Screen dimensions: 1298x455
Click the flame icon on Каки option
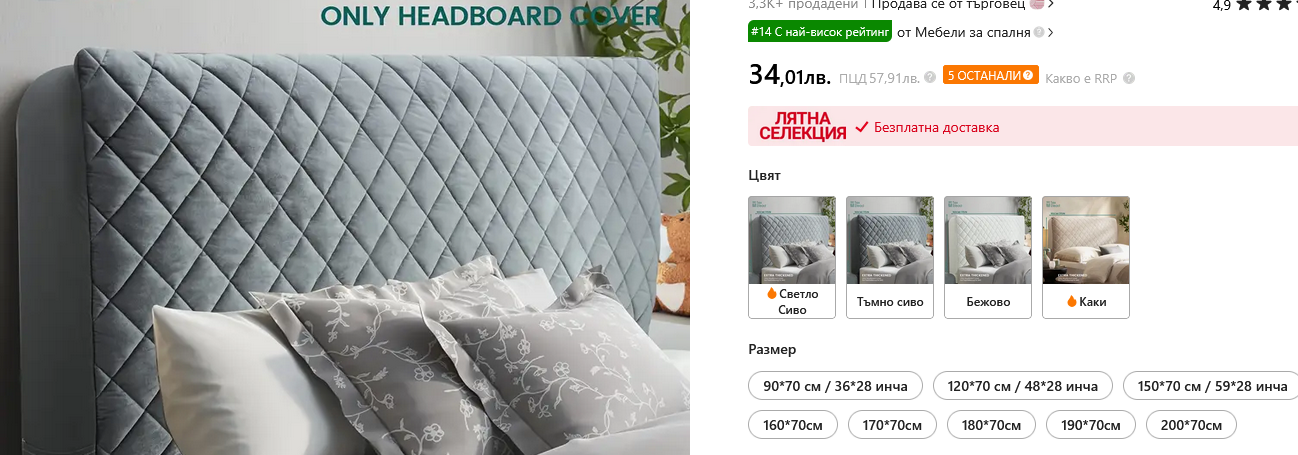pos(1072,301)
